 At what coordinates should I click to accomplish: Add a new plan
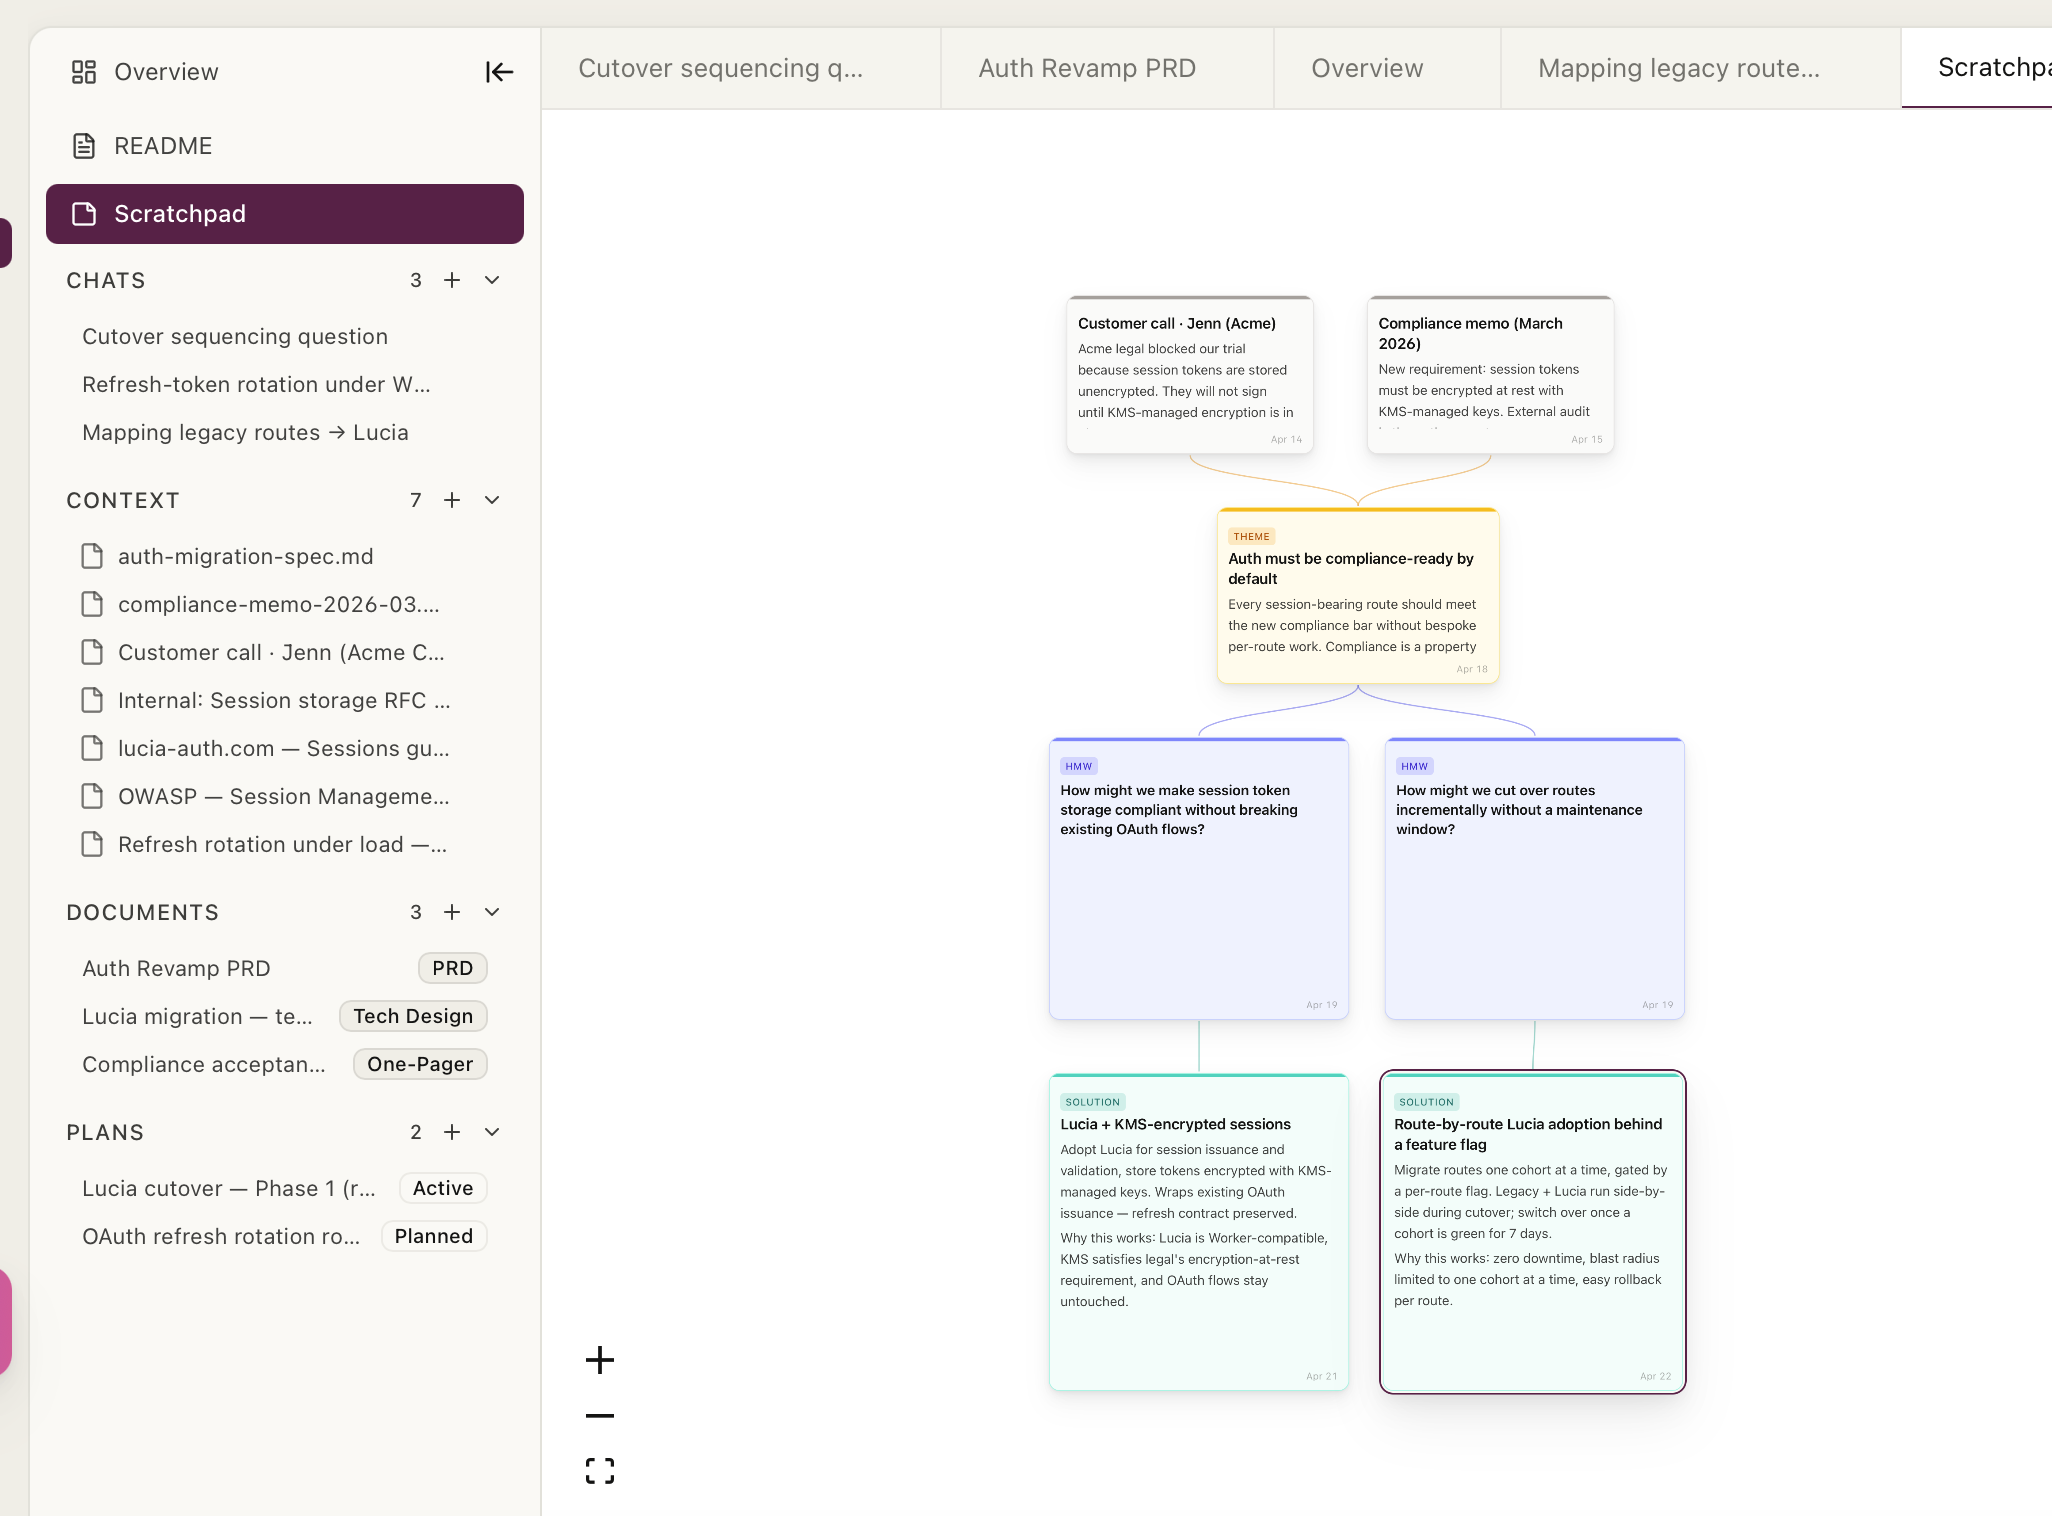(x=452, y=1132)
